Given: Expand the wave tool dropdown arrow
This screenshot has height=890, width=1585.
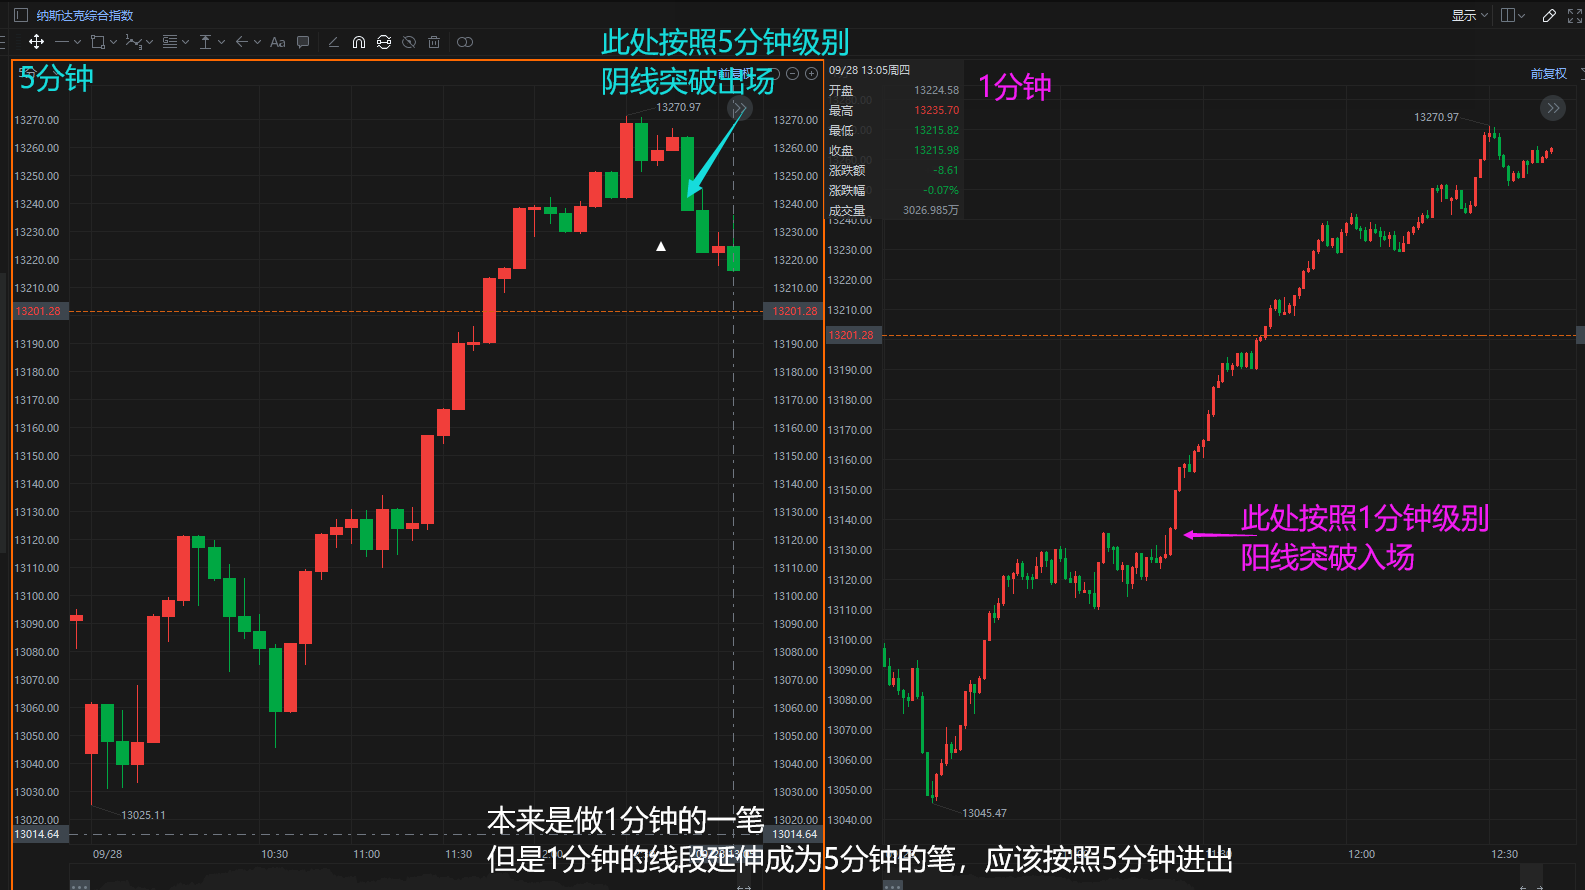Looking at the screenshot, I should (x=149, y=42).
